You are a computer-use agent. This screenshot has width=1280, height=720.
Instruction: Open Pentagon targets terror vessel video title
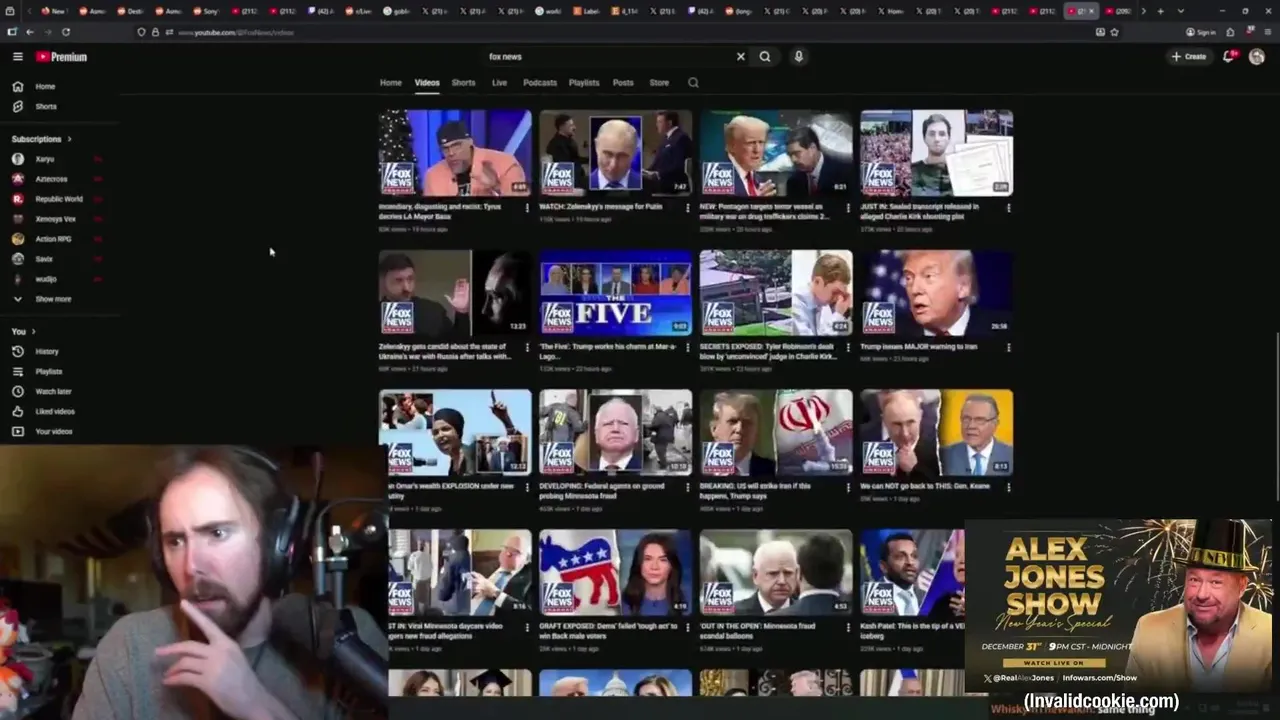[x=765, y=211]
